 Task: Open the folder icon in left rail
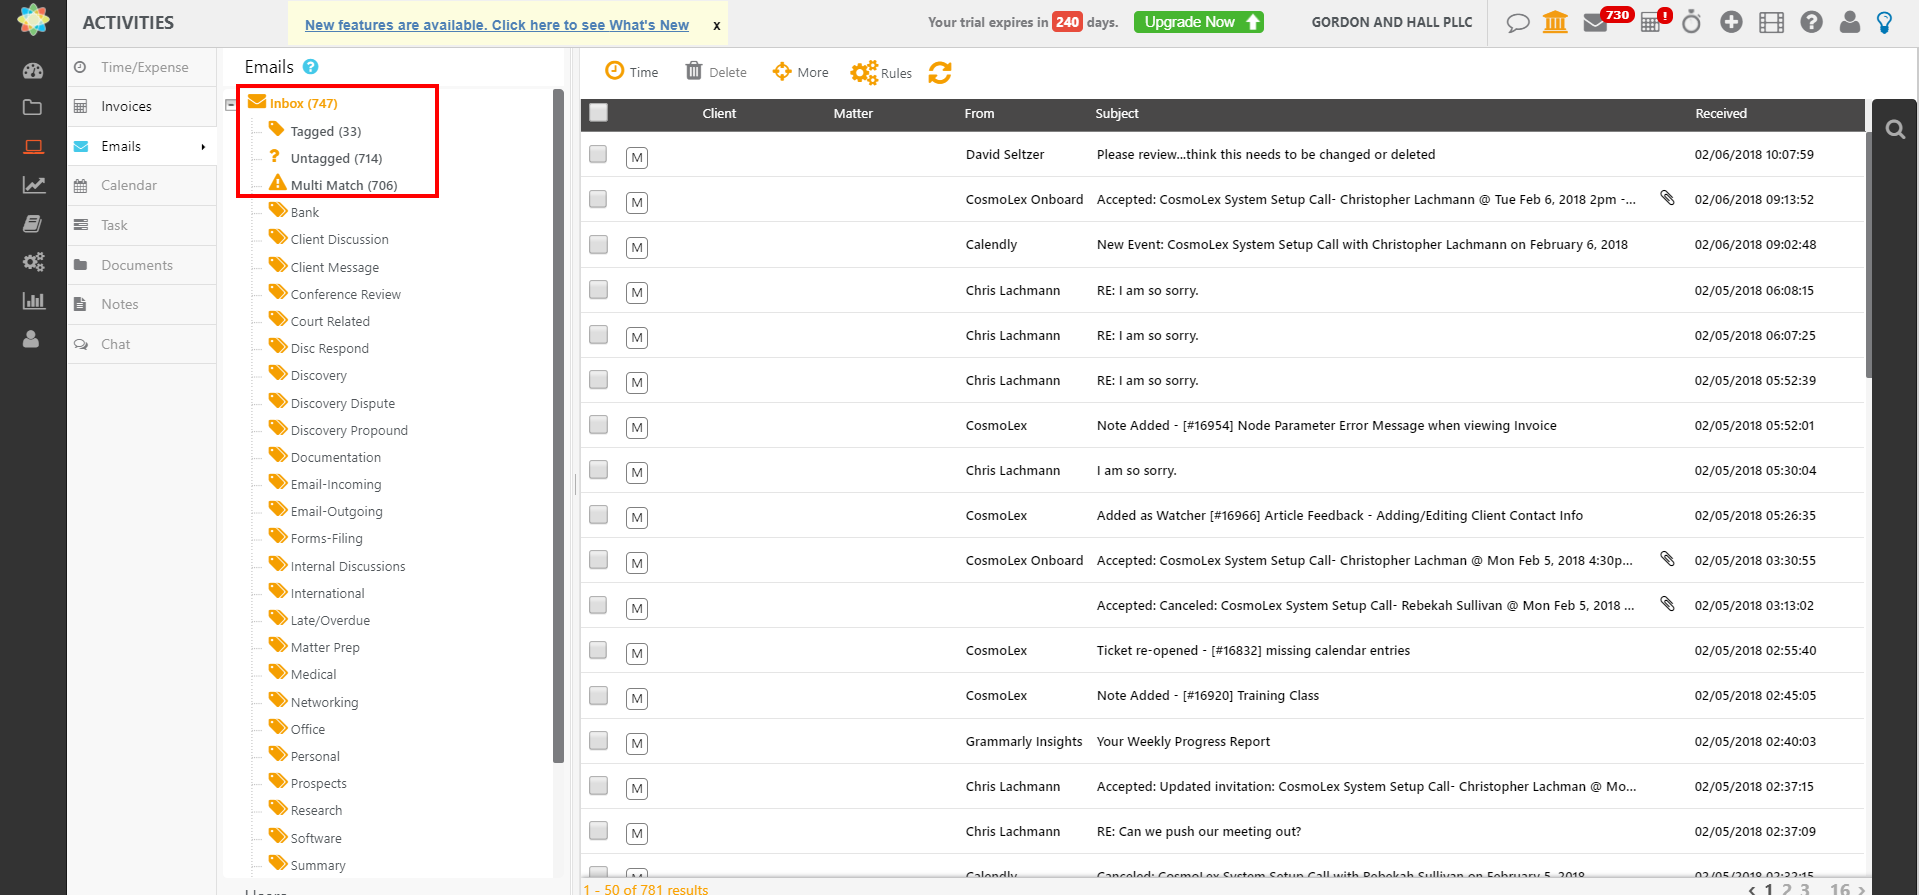tap(33, 108)
